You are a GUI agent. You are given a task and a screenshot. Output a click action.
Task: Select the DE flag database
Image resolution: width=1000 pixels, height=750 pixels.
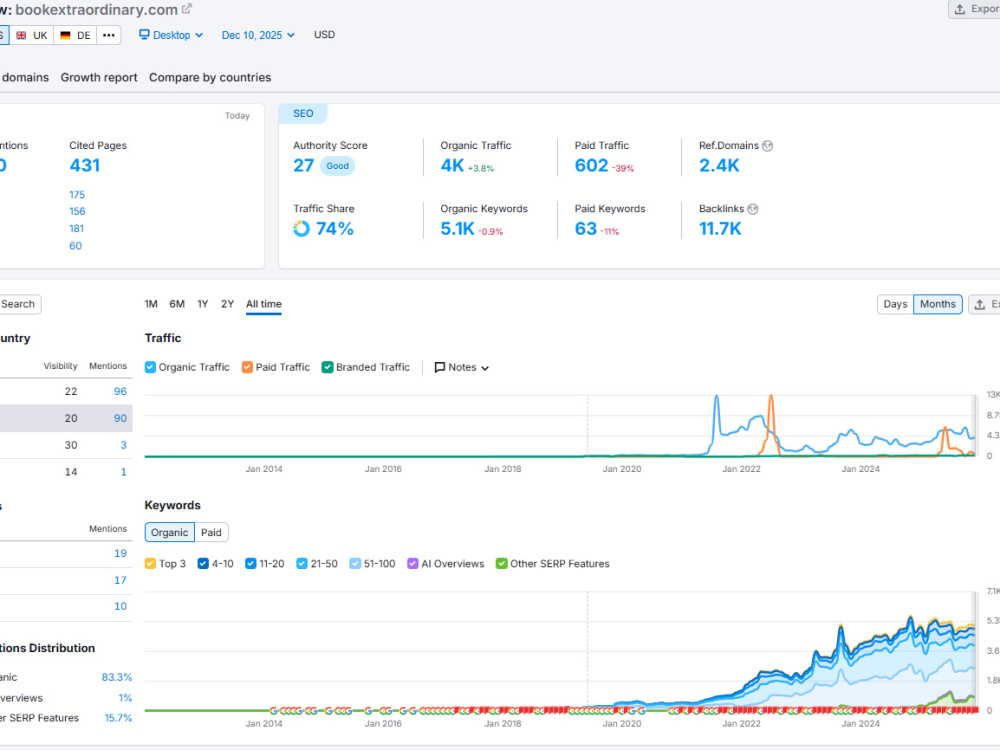click(75, 35)
